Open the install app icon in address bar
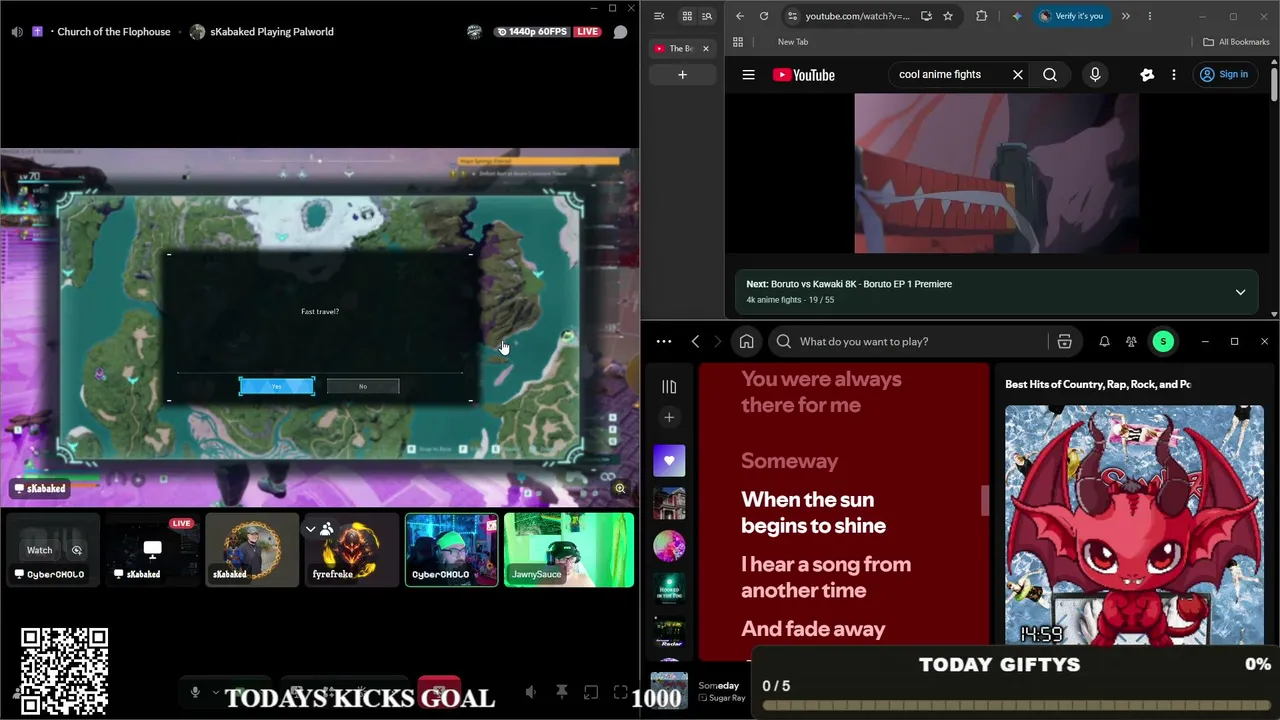This screenshot has height=720, width=1280. (926, 16)
